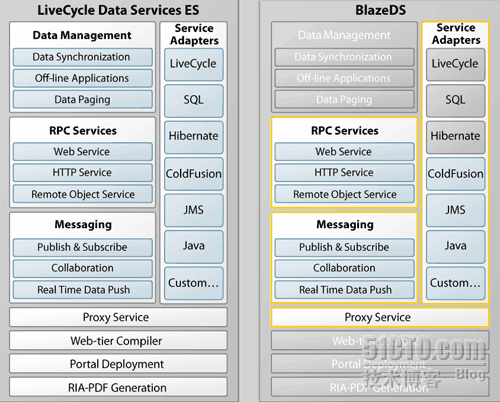This screenshot has height=402, width=500.
Task: Click 'Service Adapters' heading in LiveCycle panel
Action: 194,34
